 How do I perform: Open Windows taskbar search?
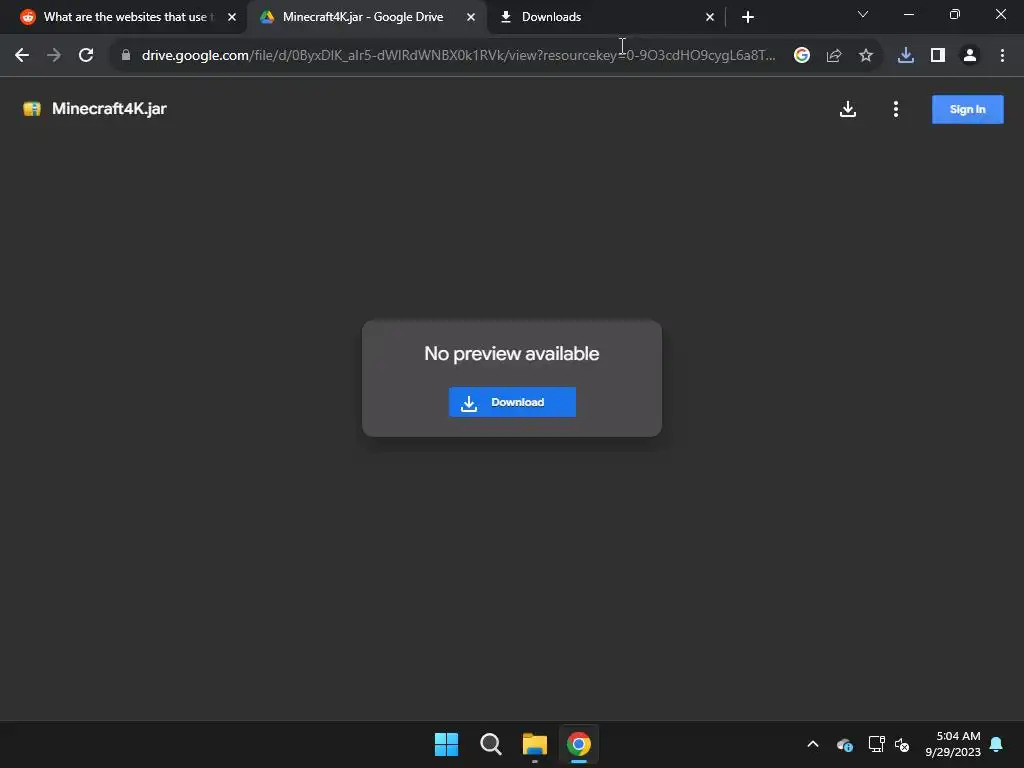[x=490, y=744]
